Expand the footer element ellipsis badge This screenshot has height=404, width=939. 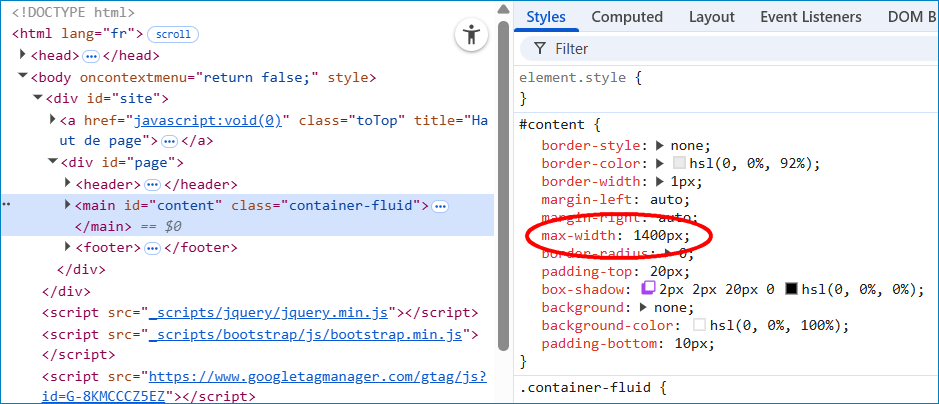[x=152, y=248]
